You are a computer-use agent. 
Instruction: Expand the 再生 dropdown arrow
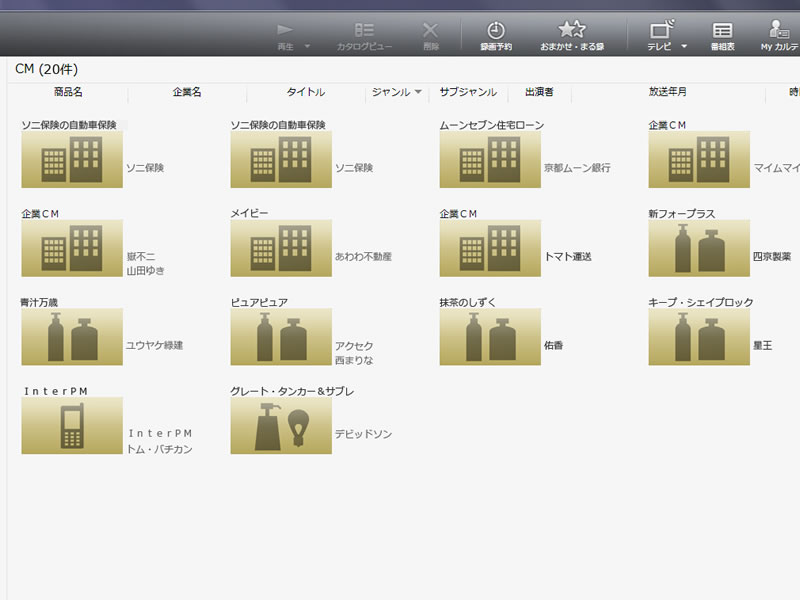[307, 46]
